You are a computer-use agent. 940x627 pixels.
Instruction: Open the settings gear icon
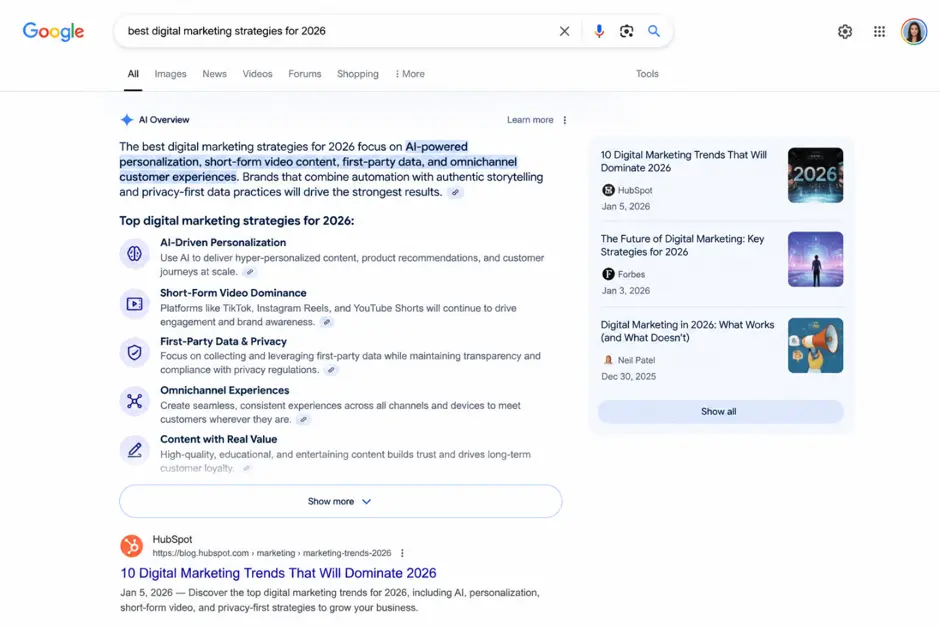(845, 31)
